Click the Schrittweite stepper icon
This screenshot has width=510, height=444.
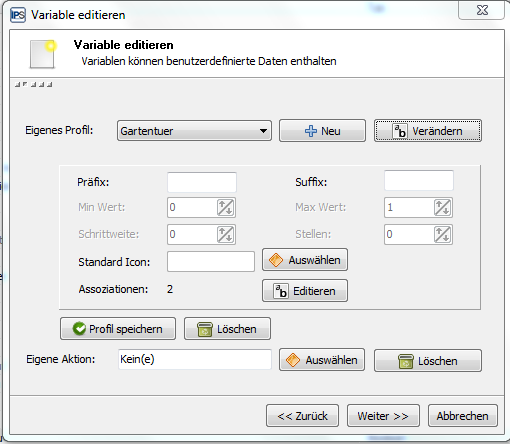coord(226,234)
